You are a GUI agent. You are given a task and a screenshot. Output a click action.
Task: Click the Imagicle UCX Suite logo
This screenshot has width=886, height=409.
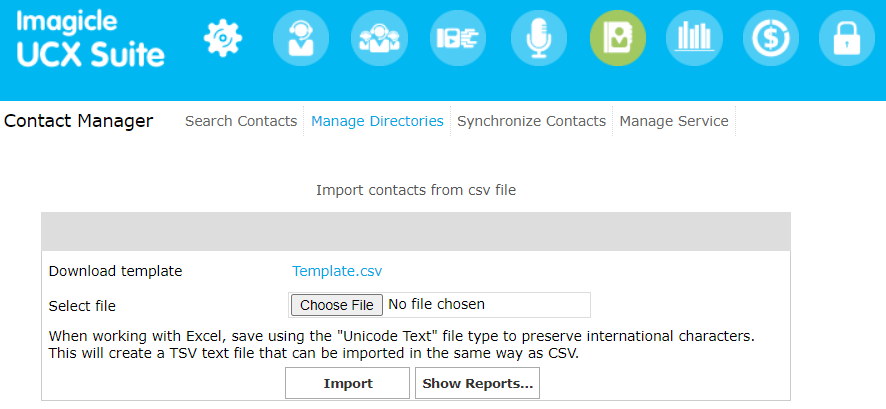click(90, 39)
